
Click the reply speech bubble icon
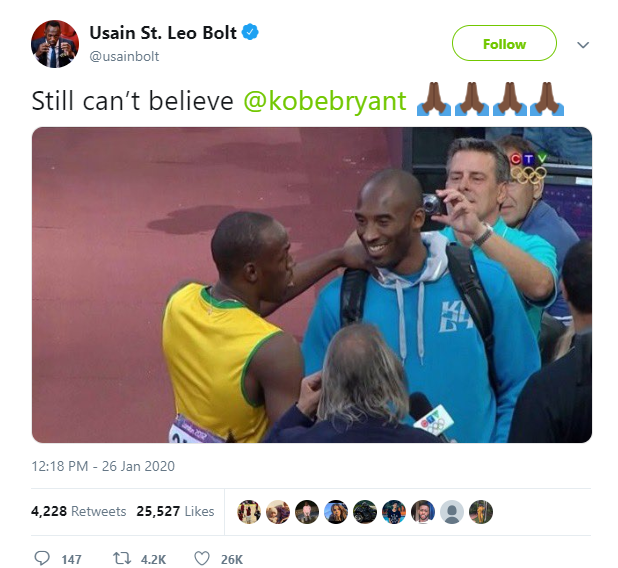[x=42, y=558]
